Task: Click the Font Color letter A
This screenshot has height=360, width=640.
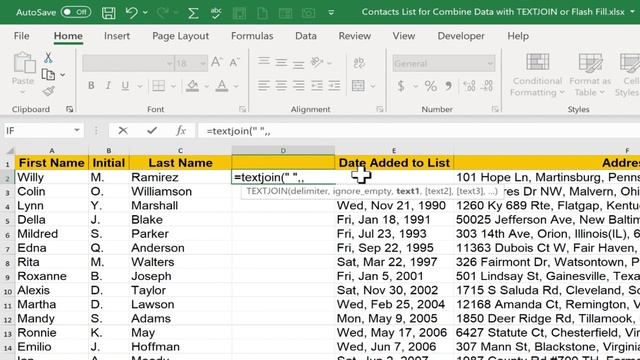Action: point(222,85)
